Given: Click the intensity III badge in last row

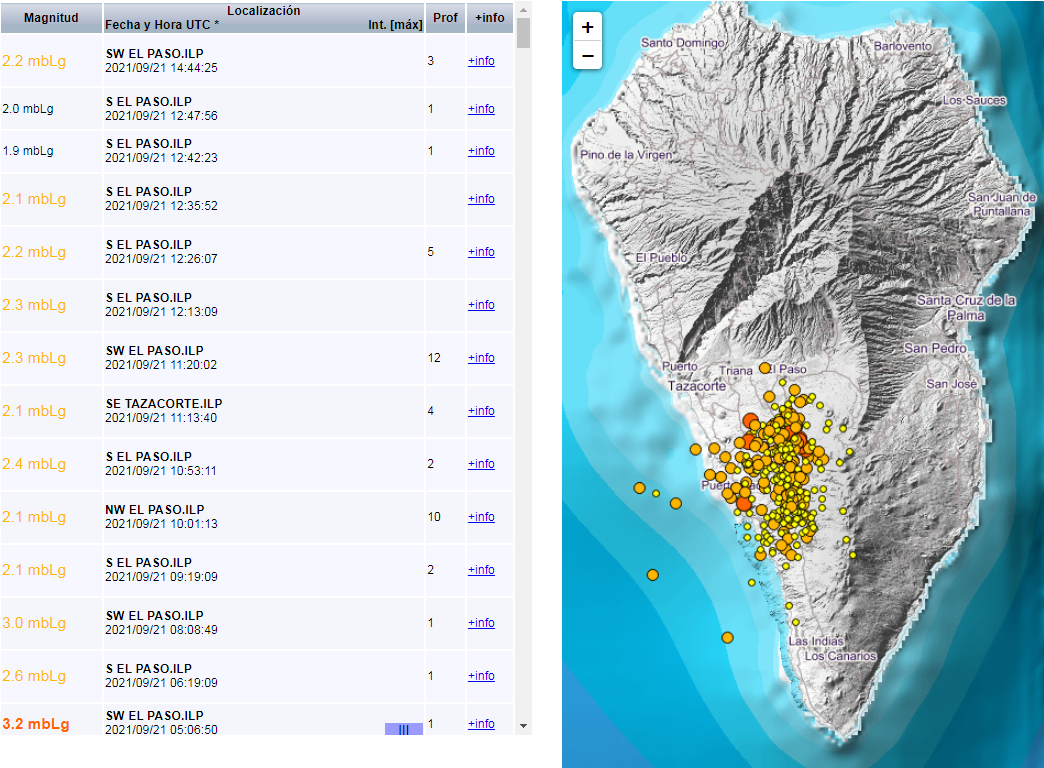Looking at the screenshot, I should tap(403, 729).
